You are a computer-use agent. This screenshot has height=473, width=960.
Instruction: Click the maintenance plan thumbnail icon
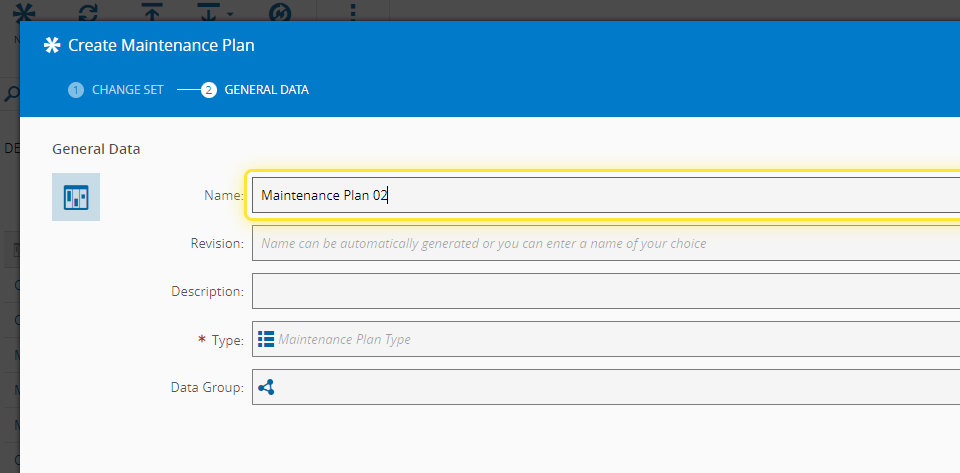pyautogui.click(x=76, y=197)
